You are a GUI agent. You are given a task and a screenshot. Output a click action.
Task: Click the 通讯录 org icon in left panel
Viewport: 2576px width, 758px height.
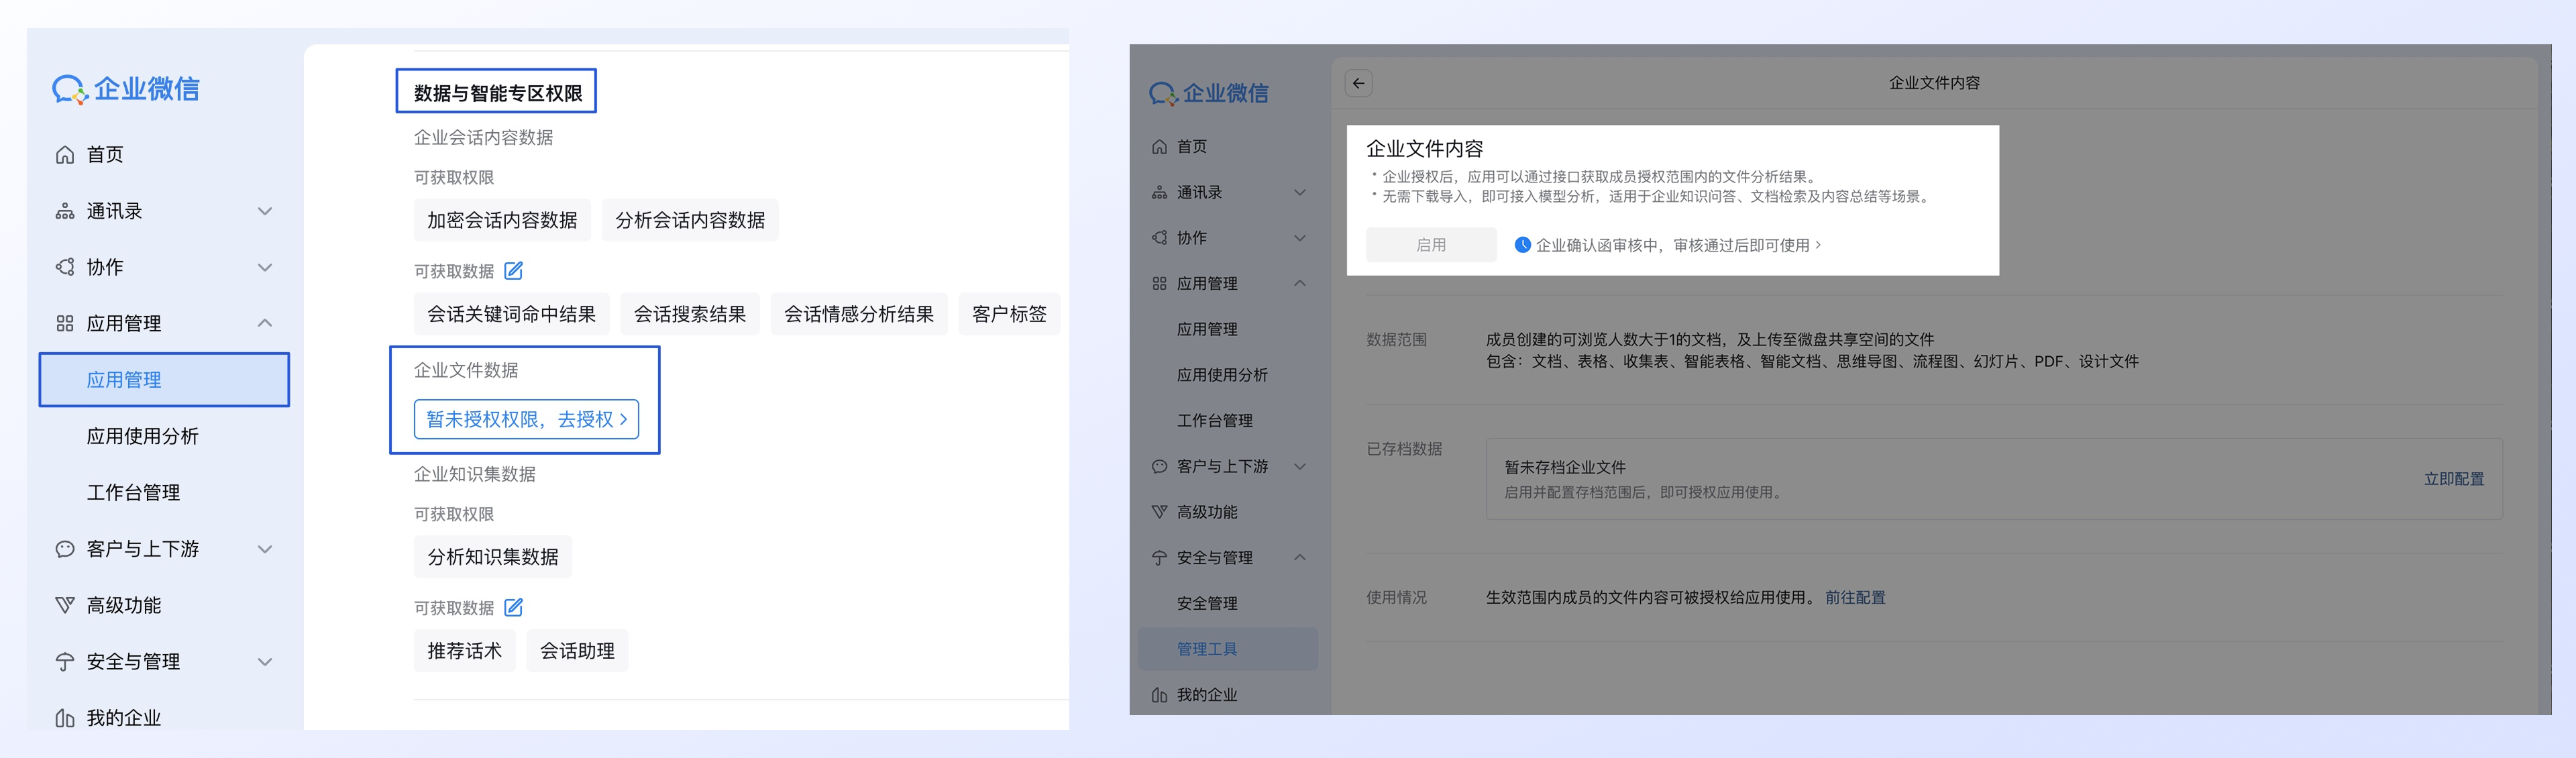[x=65, y=211]
